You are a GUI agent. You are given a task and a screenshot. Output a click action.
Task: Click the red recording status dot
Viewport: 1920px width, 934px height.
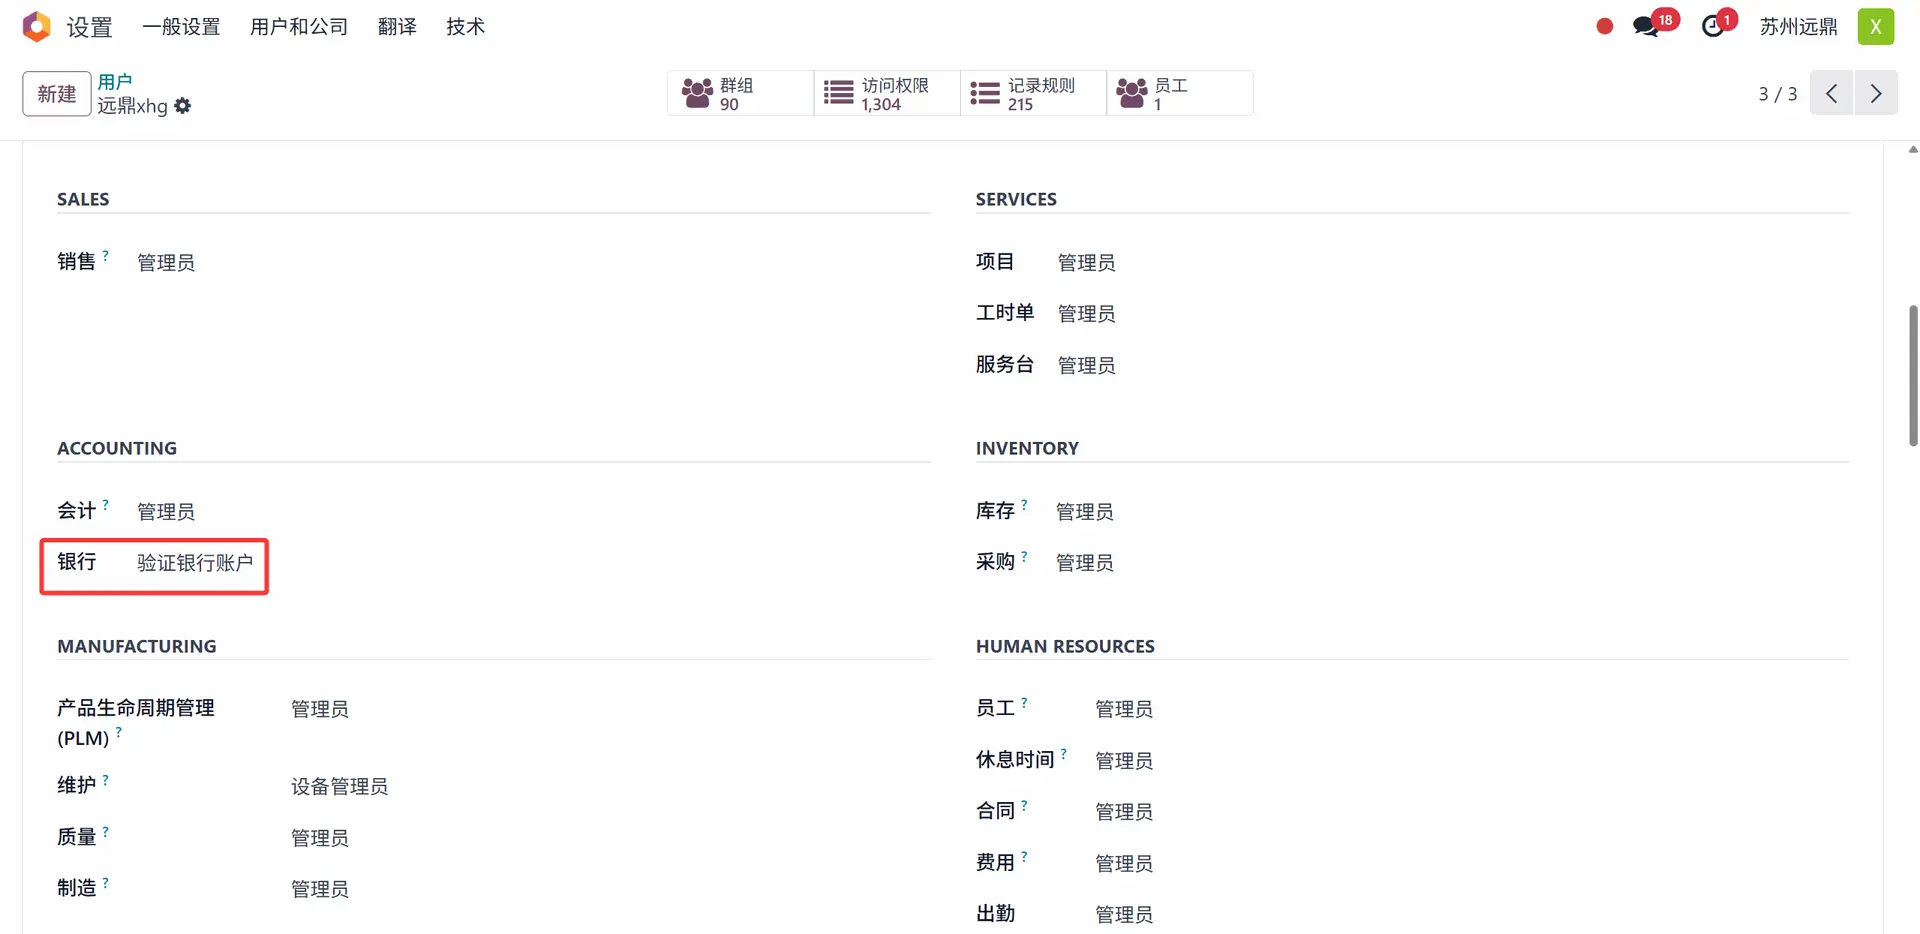pos(1605,27)
